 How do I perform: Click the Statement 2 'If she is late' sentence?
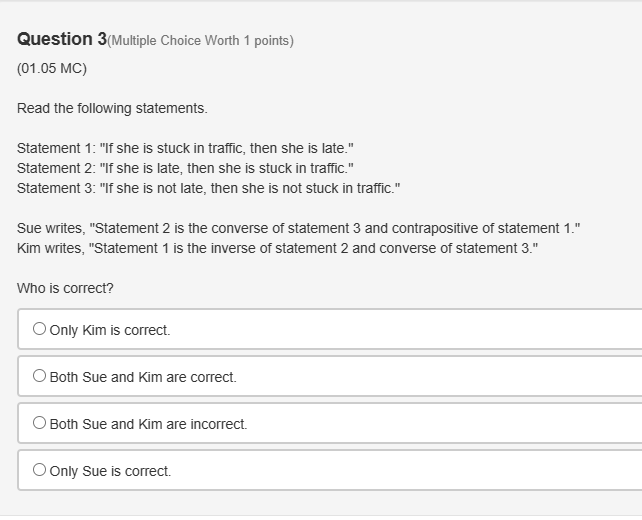pyautogui.click(x=185, y=168)
